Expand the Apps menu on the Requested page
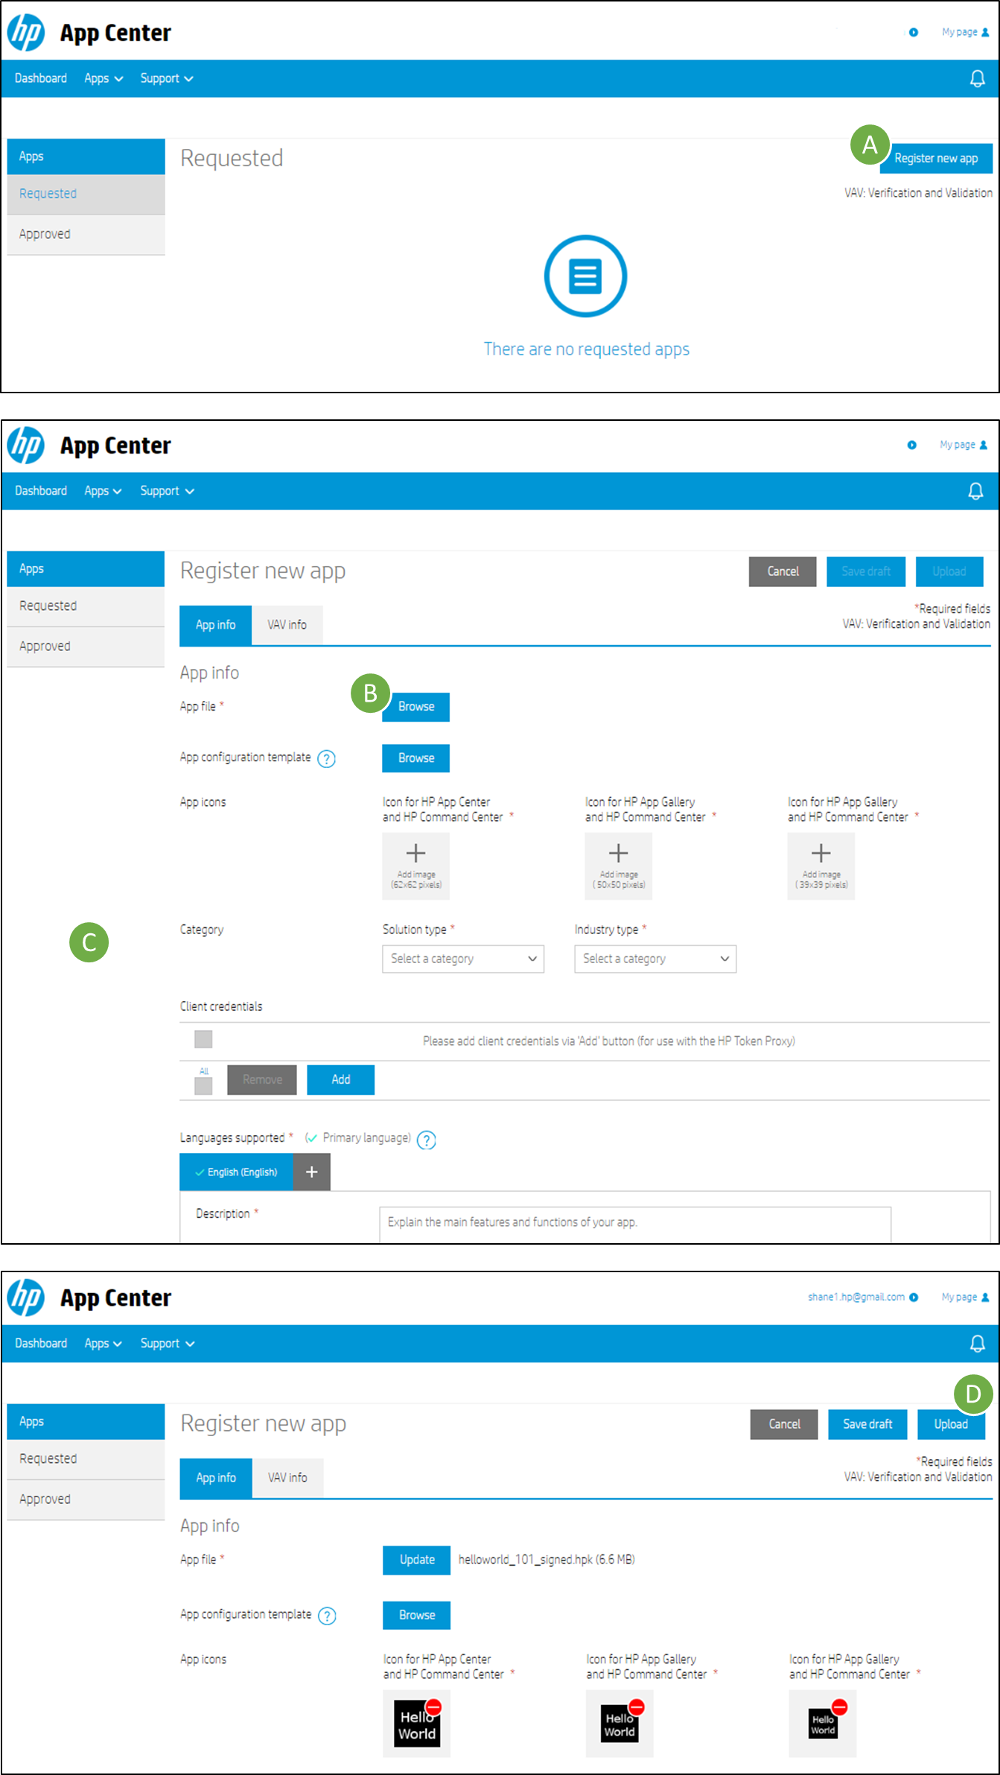Screen dimensions: 1000x1775 tap(104, 78)
